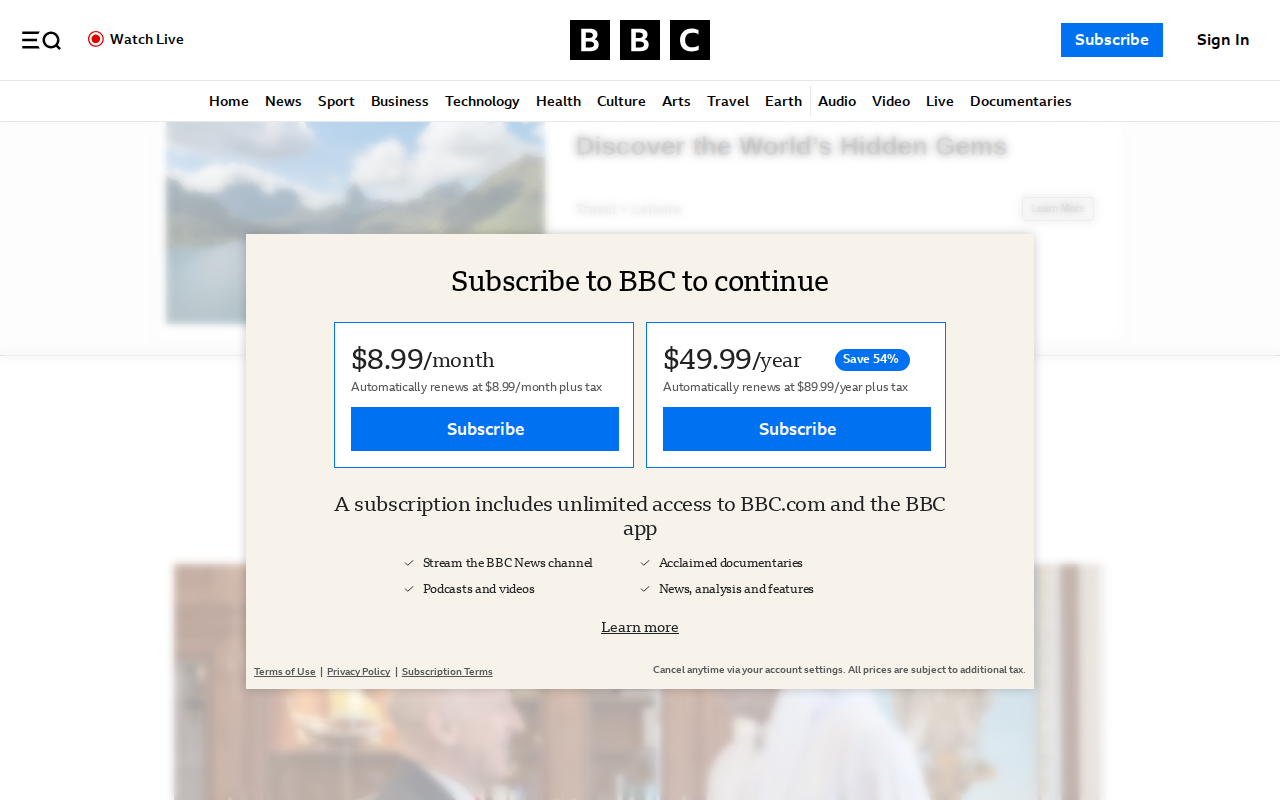Select Technology in the navigation
Screen dimensions: 1280x800
pyautogui.click(x=482, y=101)
